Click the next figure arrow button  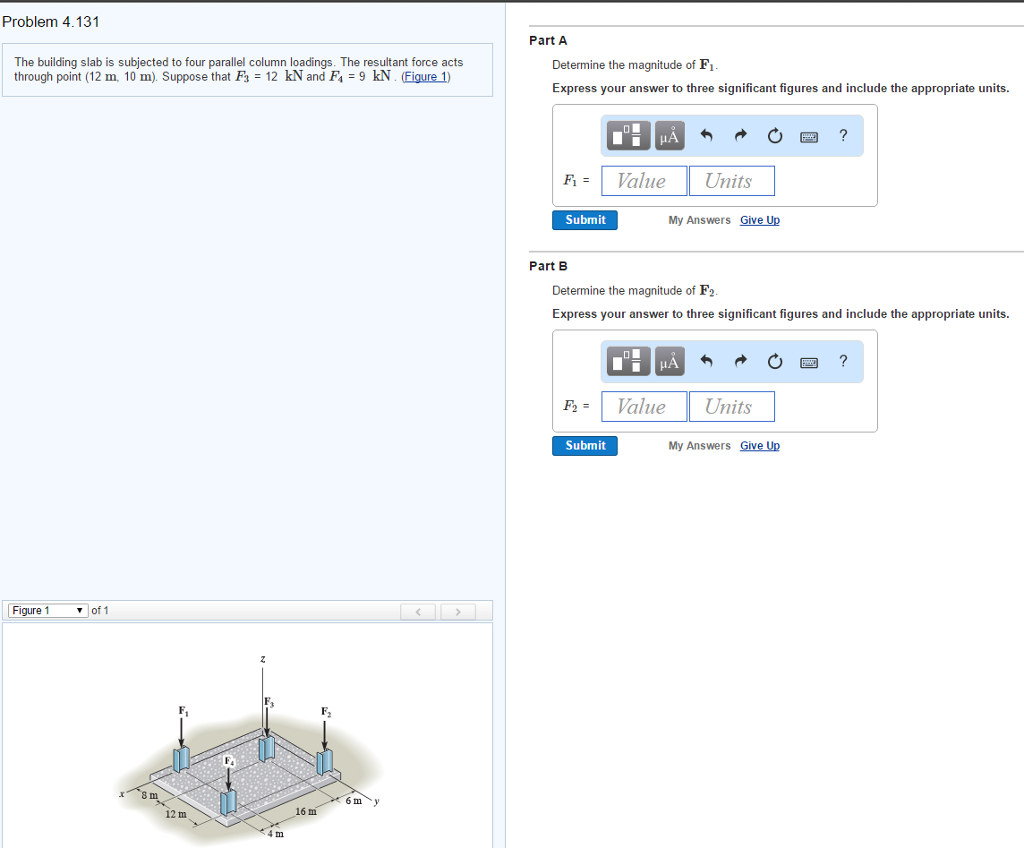click(458, 610)
